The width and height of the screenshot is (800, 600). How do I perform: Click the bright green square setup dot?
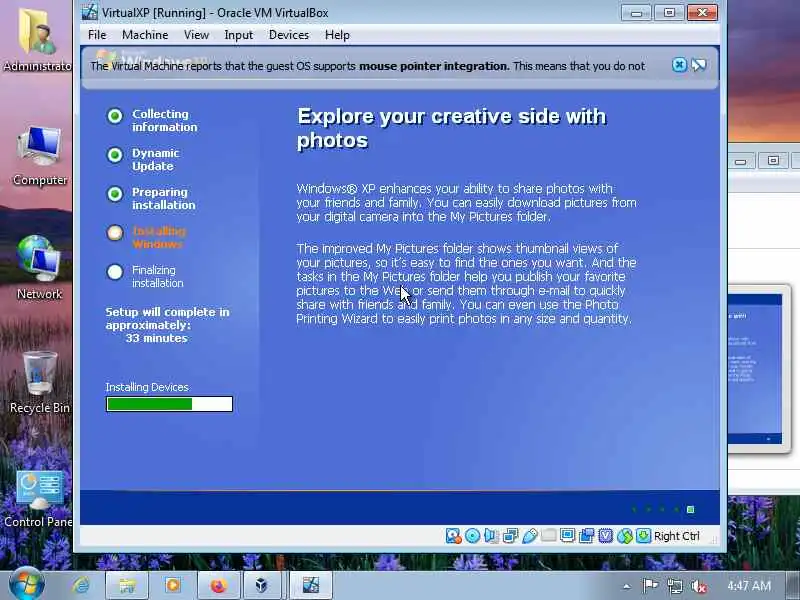(690, 509)
